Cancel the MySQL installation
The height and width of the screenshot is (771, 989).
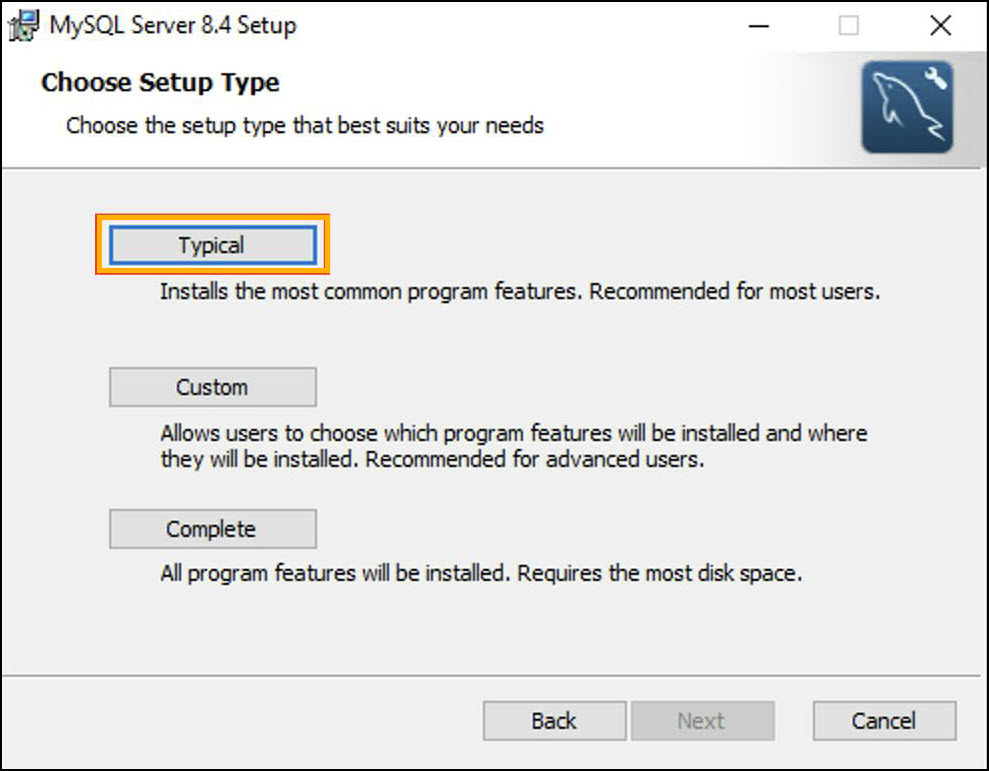[x=884, y=721]
